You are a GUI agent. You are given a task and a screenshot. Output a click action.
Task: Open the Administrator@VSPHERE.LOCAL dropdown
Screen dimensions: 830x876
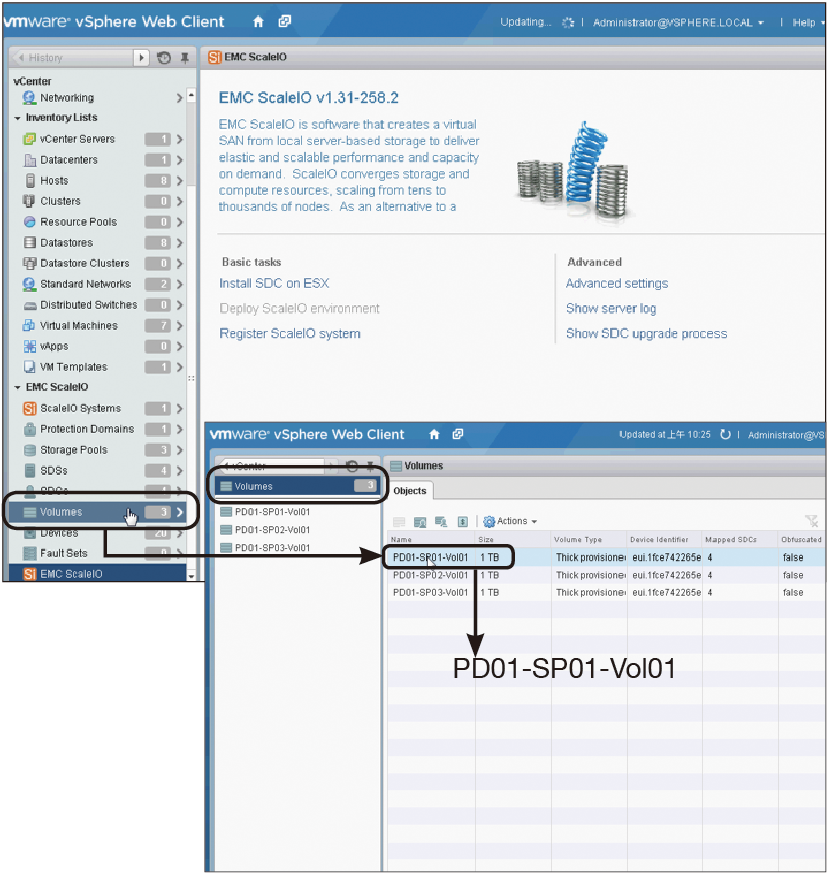point(678,23)
